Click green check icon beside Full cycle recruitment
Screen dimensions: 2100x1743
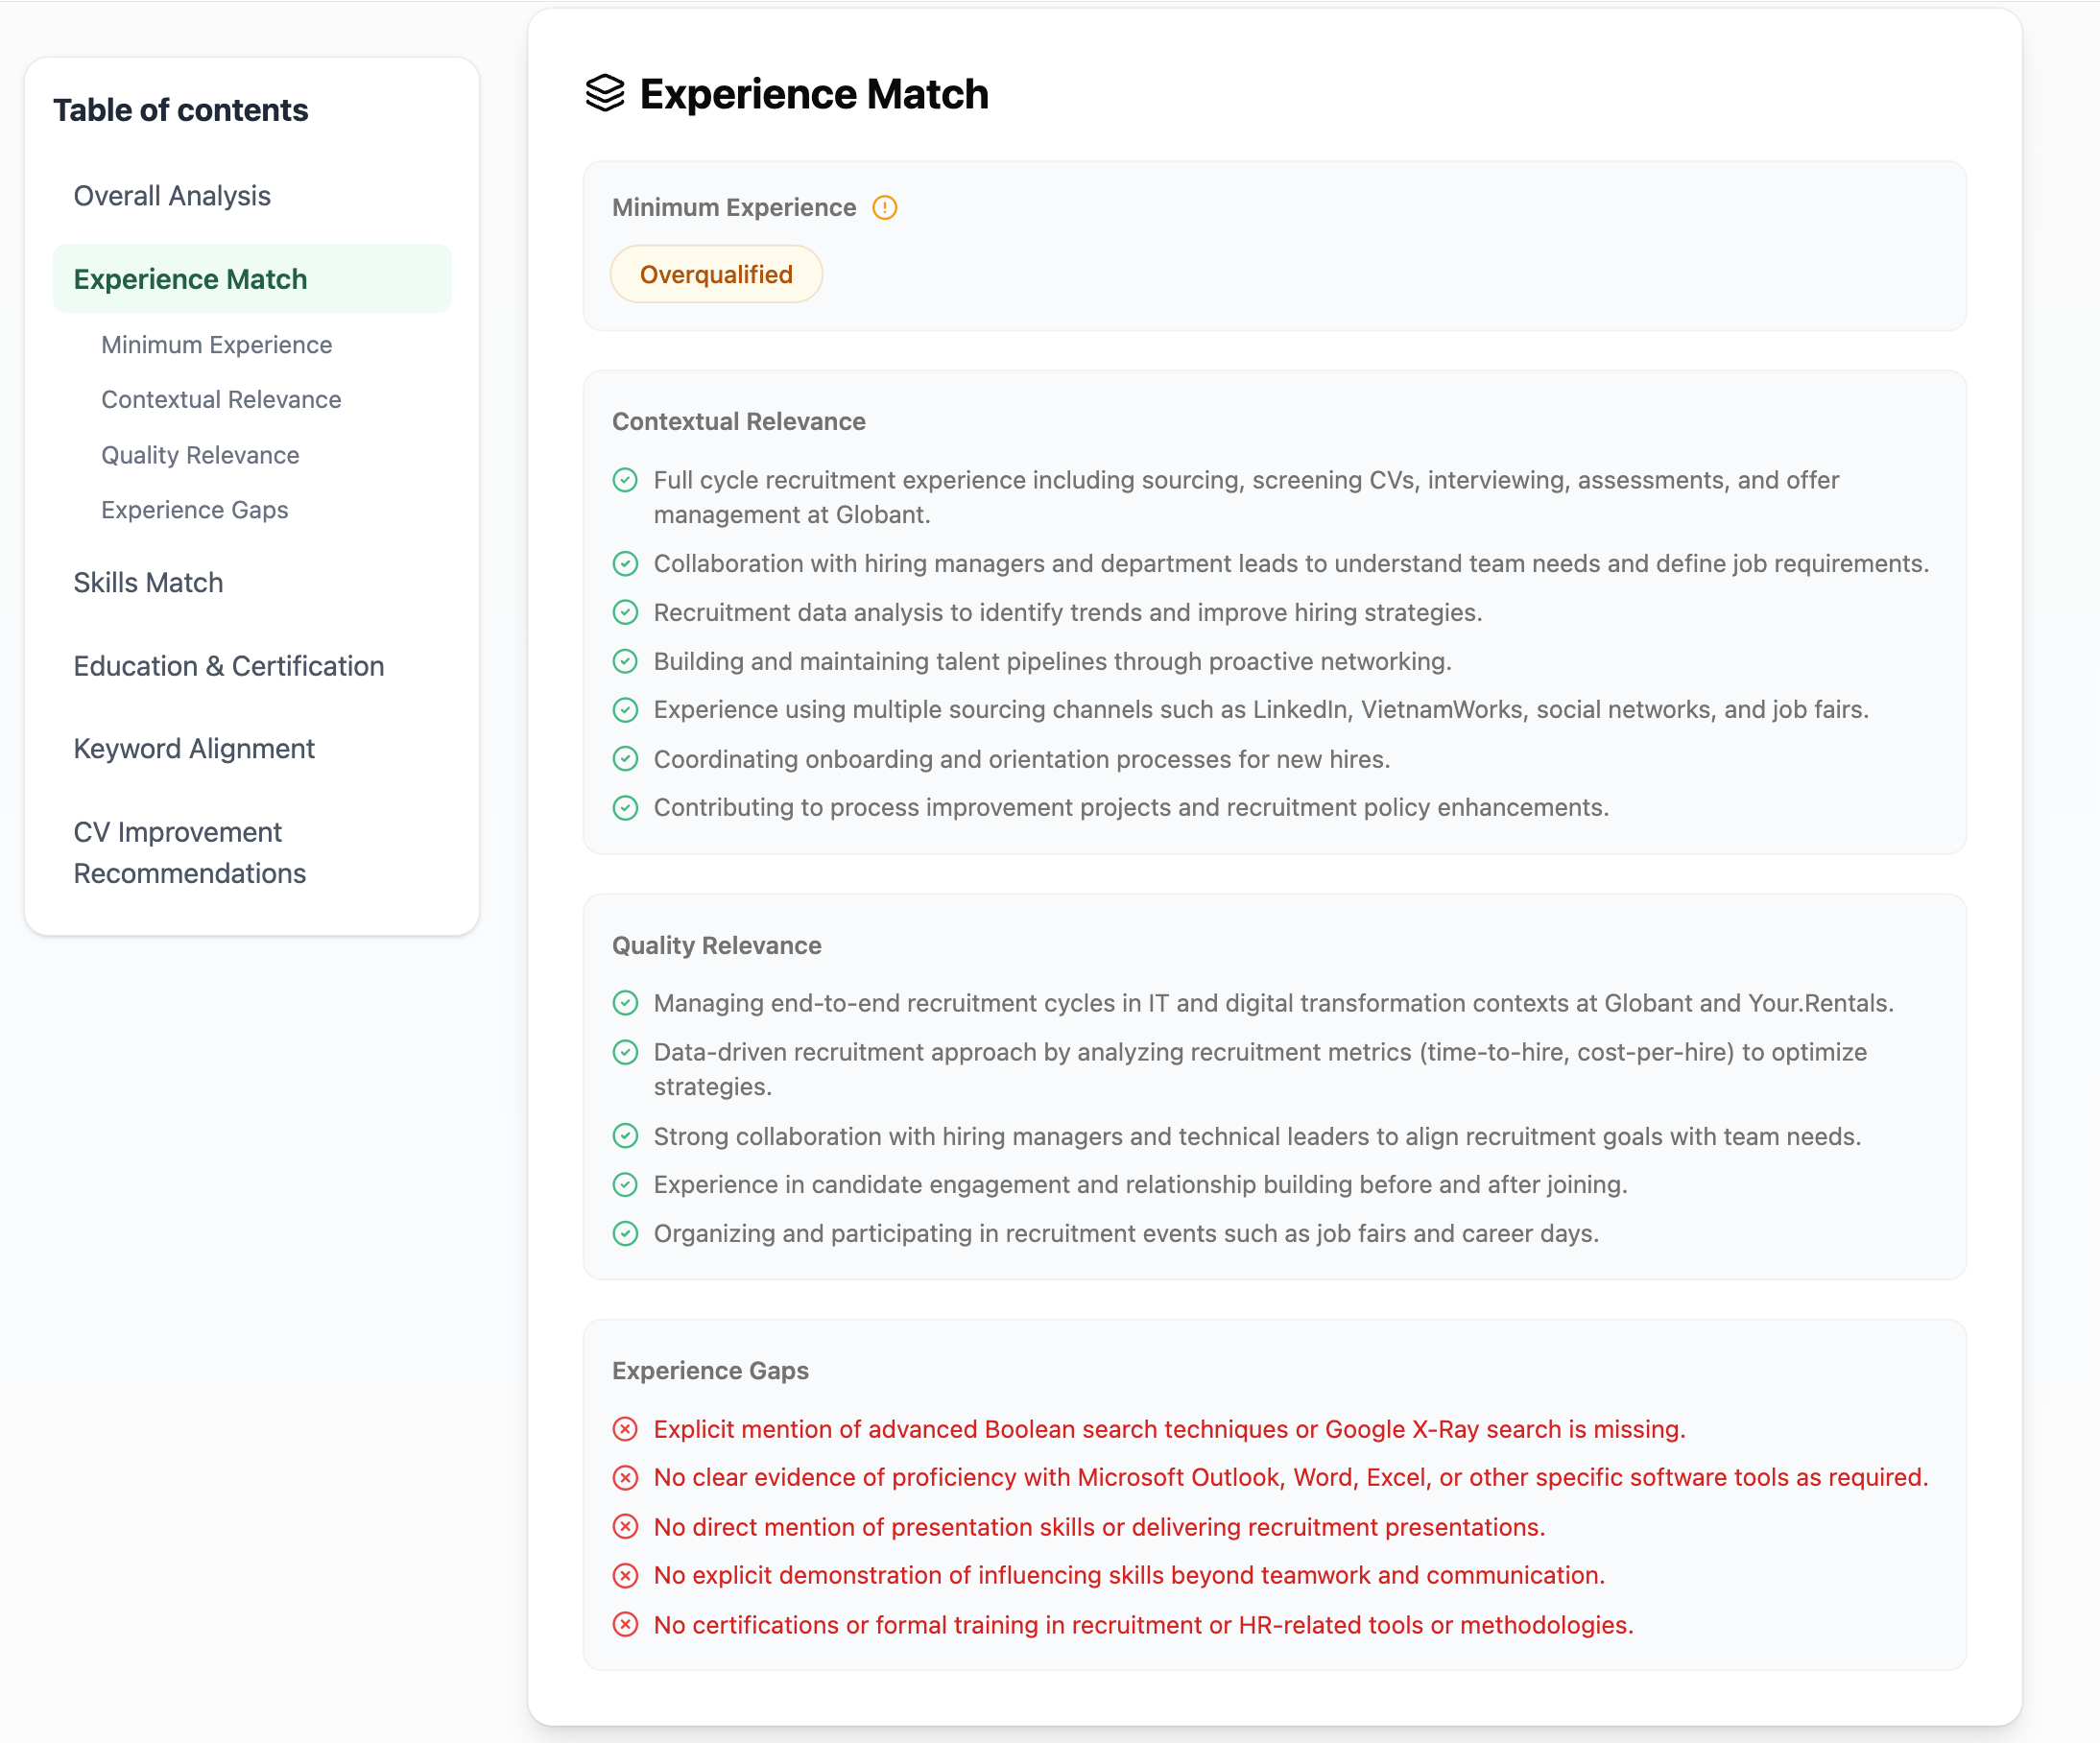(x=625, y=480)
